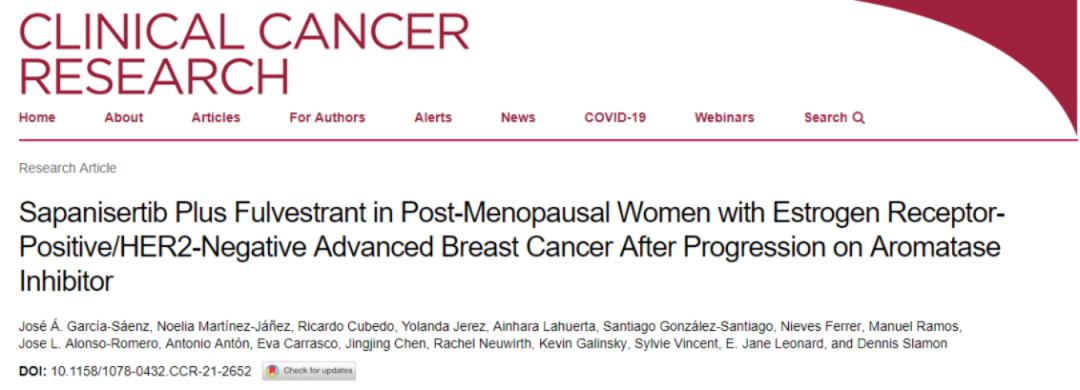Image resolution: width=1080 pixels, height=390 pixels.
Task: Click the Check for updates bookmark icon
Action: (273, 371)
